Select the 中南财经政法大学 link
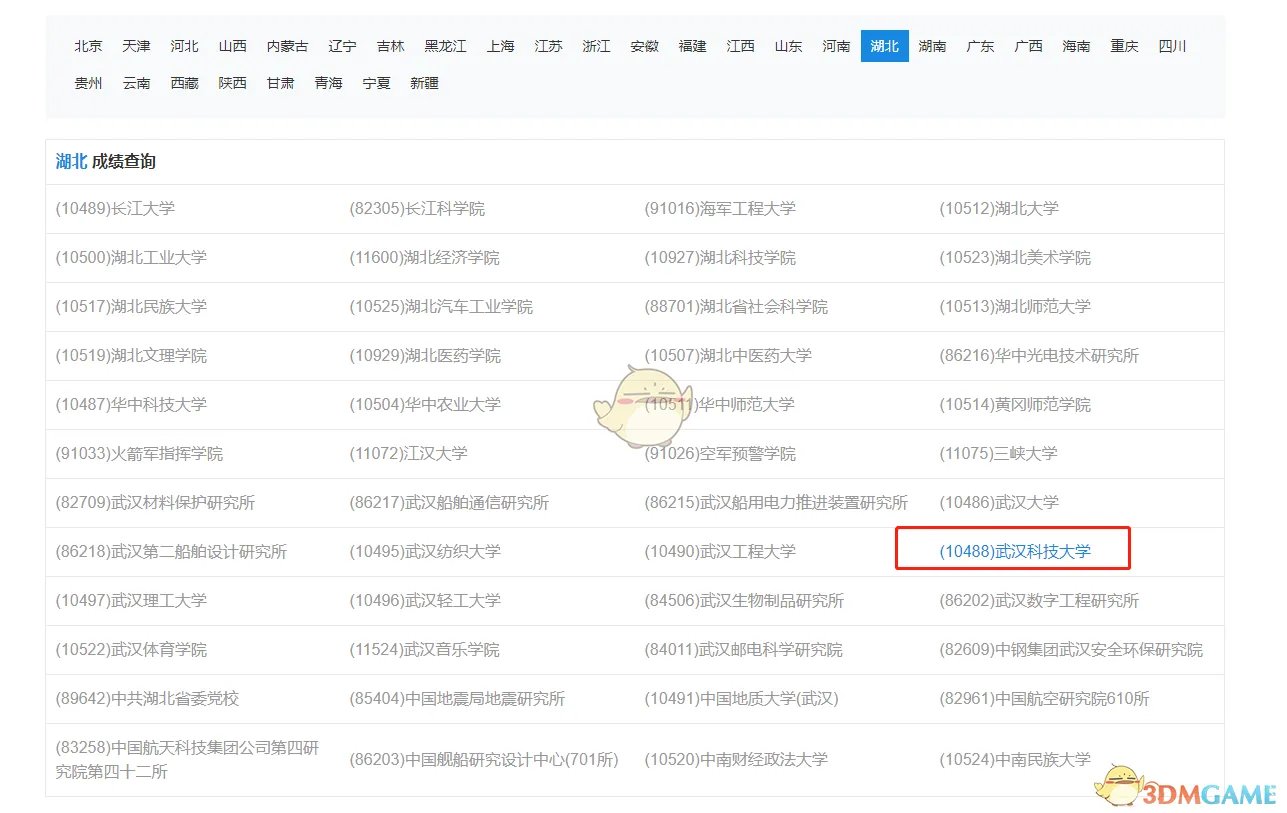Viewport: 1287px width, 813px height. [x=740, y=758]
